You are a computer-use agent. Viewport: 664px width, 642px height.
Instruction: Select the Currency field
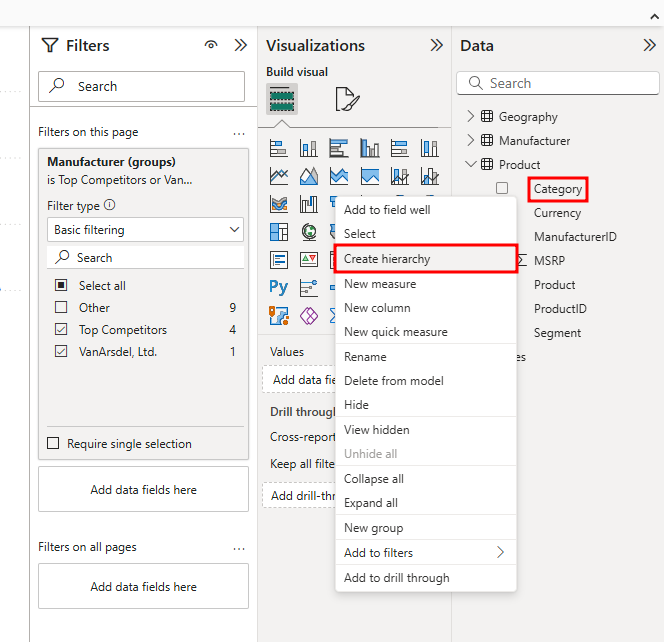coord(557,213)
